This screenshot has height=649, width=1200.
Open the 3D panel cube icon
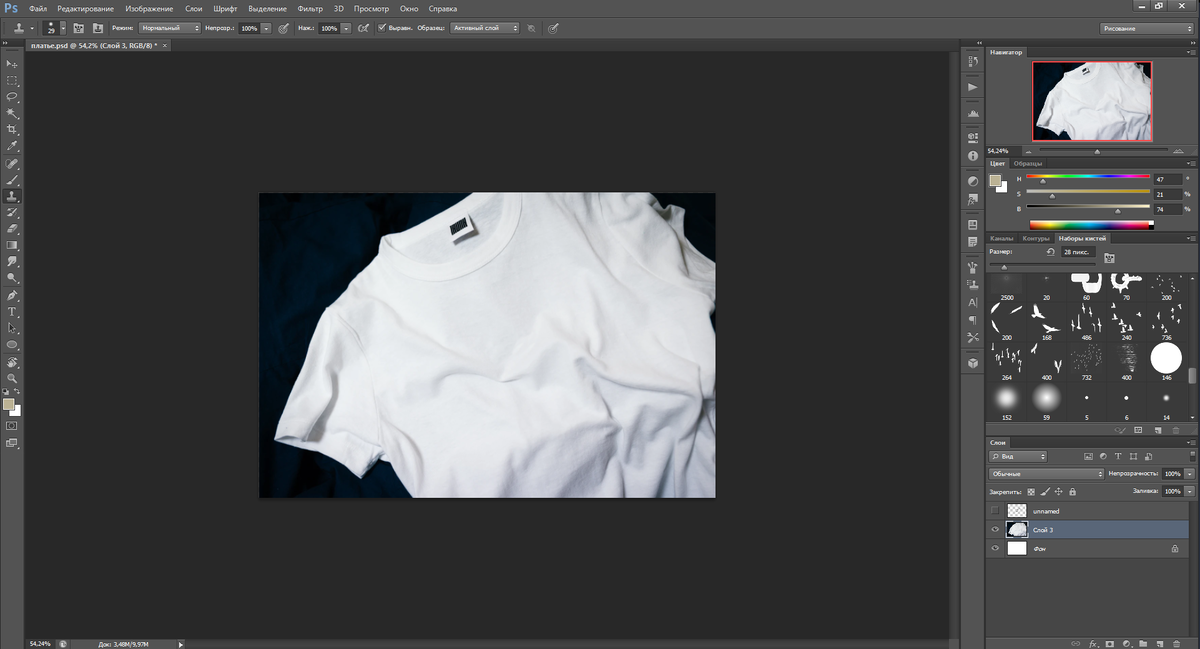click(973, 363)
